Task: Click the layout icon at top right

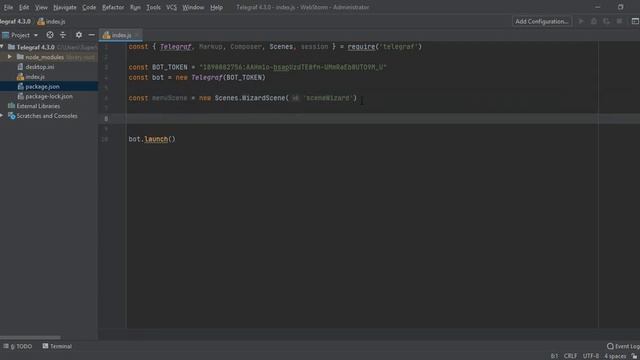Action: [635, 21]
